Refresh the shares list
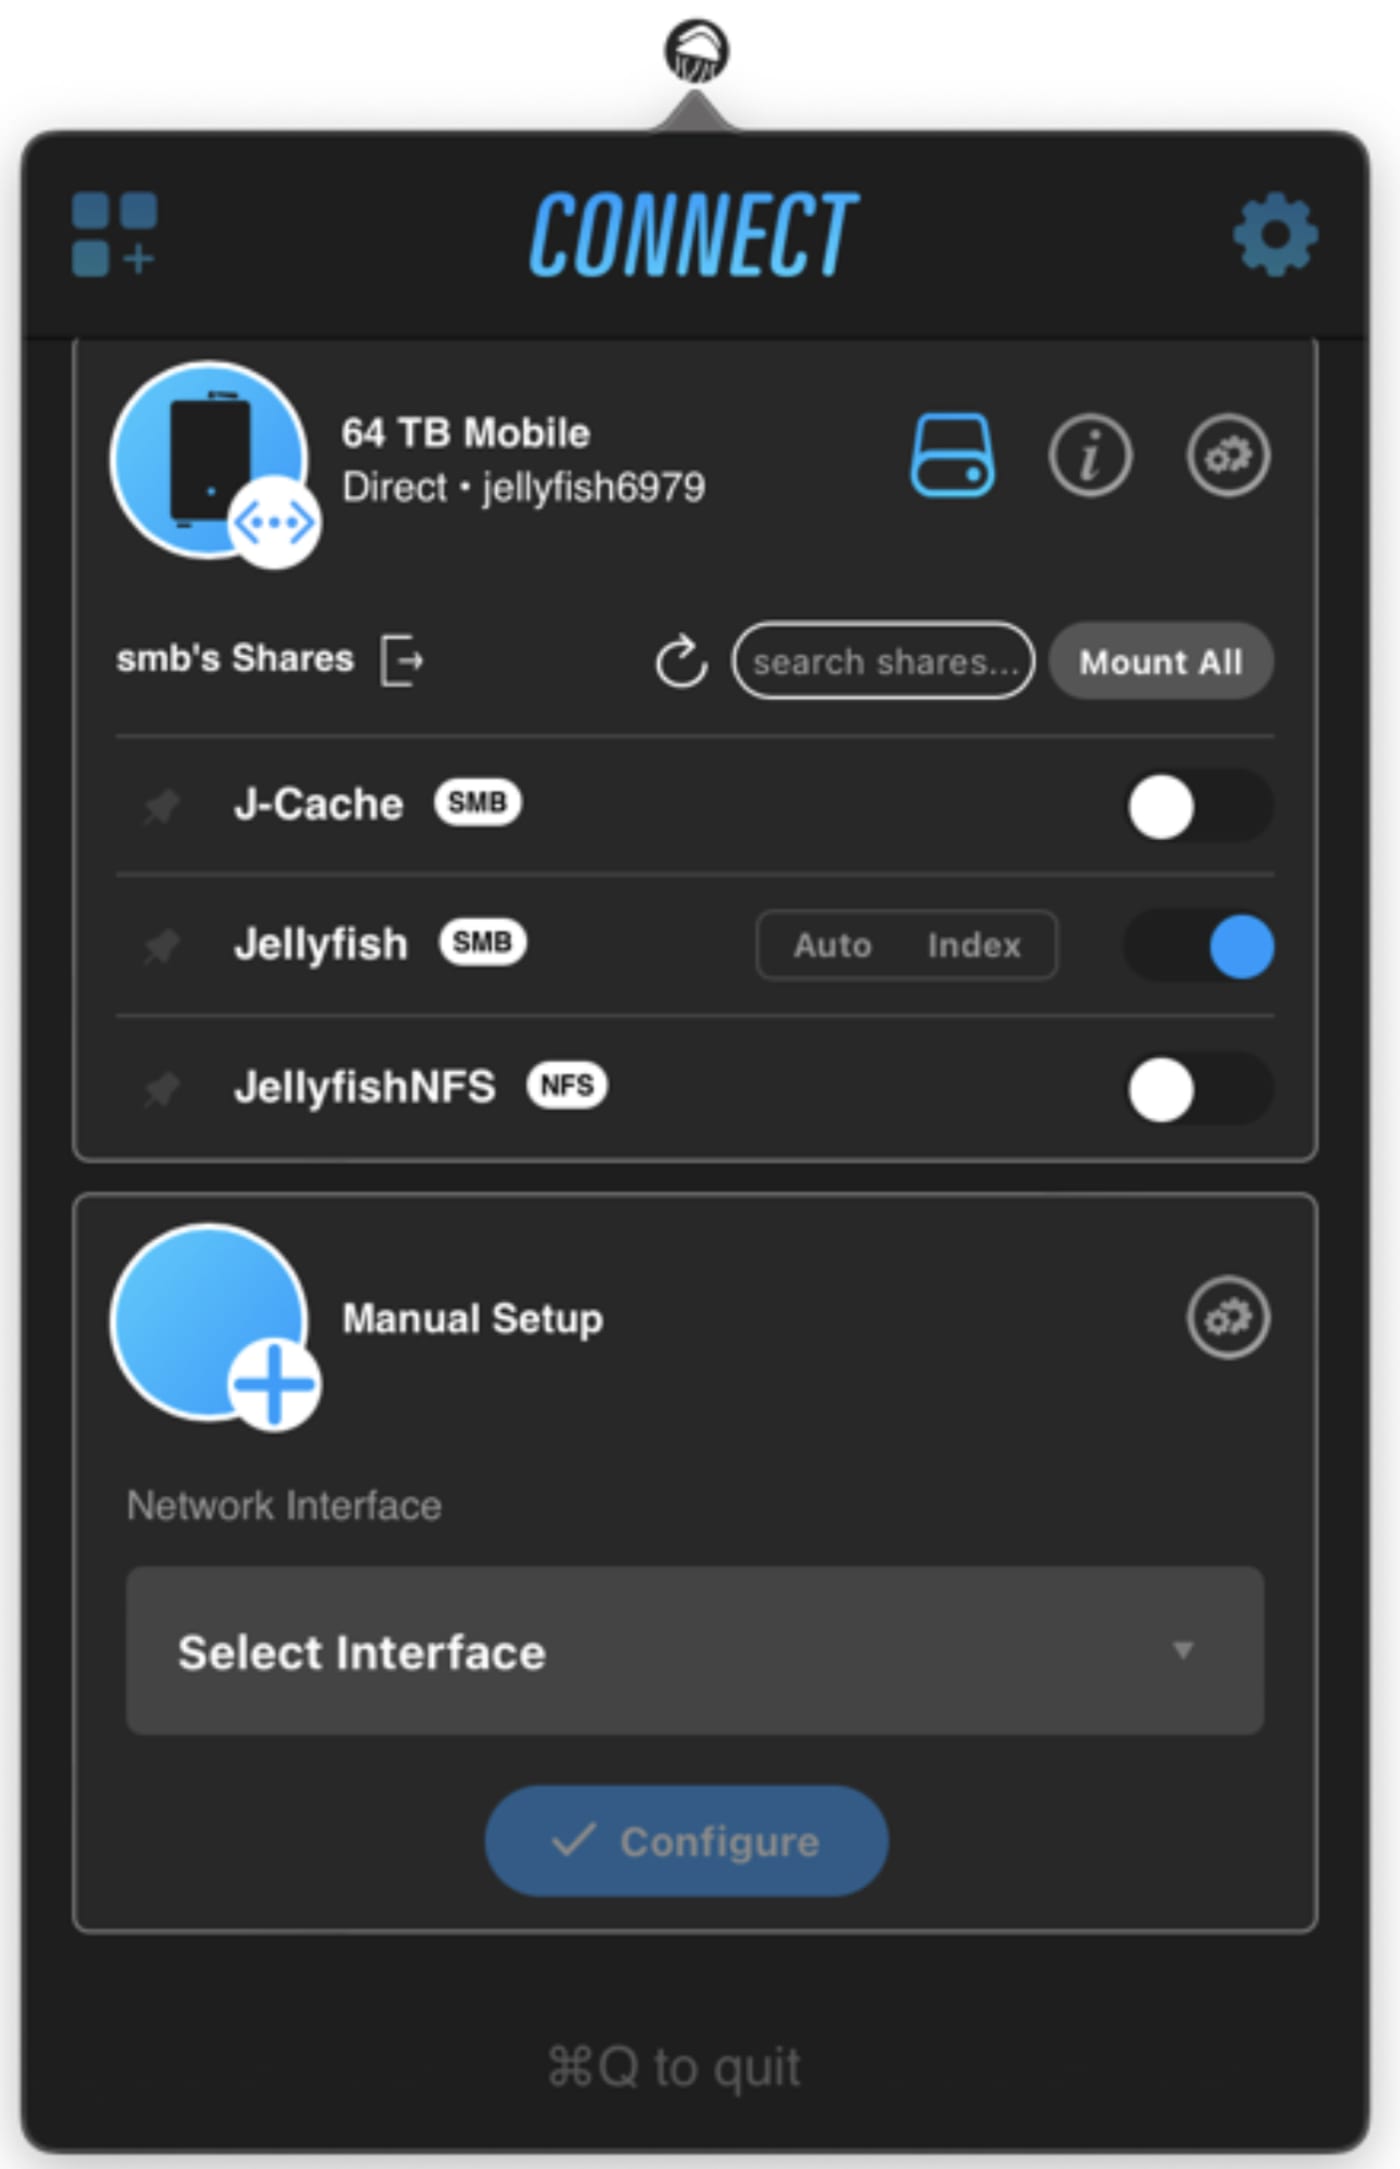The height and width of the screenshot is (2169, 1400). coord(681,661)
